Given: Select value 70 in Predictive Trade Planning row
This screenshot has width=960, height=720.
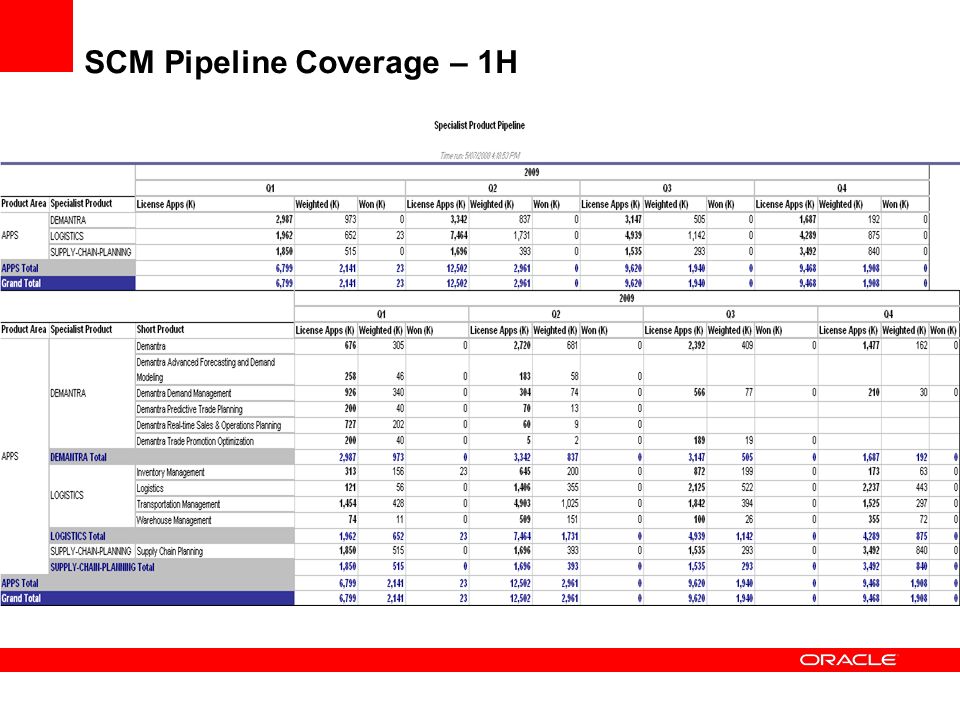Looking at the screenshot, I should click(x=527, y=408).
